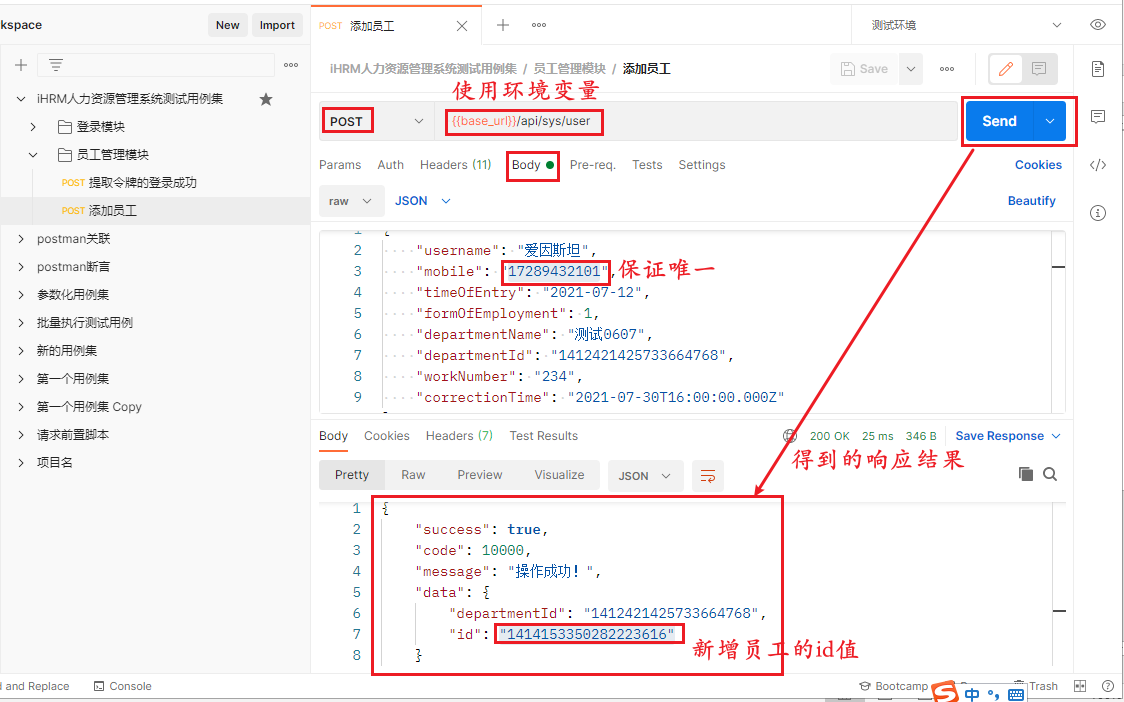Screen dimensions: 1124x702
Task: Switch to the Auth tab
Action: click(x=391, y=165)
